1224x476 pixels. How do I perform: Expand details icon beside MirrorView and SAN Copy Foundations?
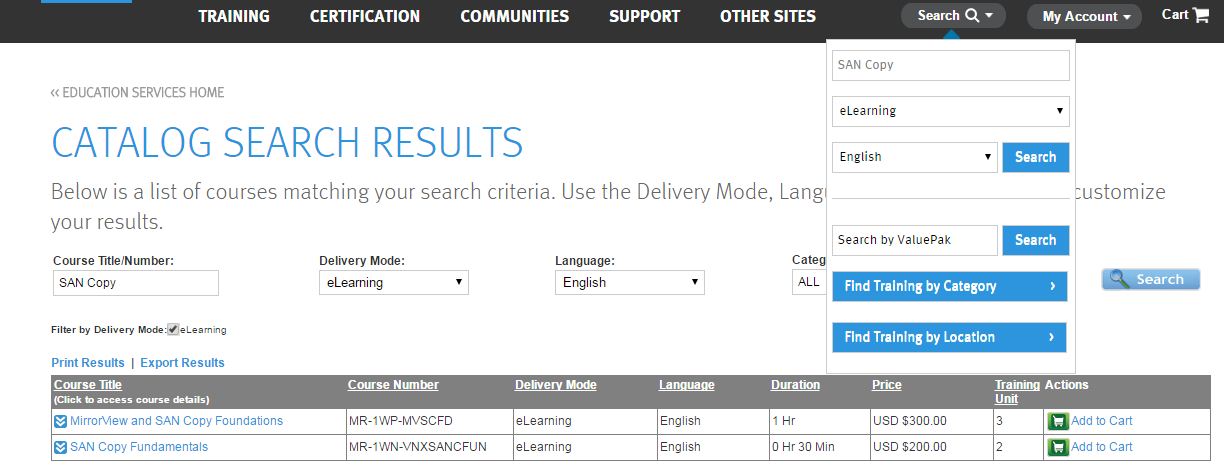tap(60, 421)
